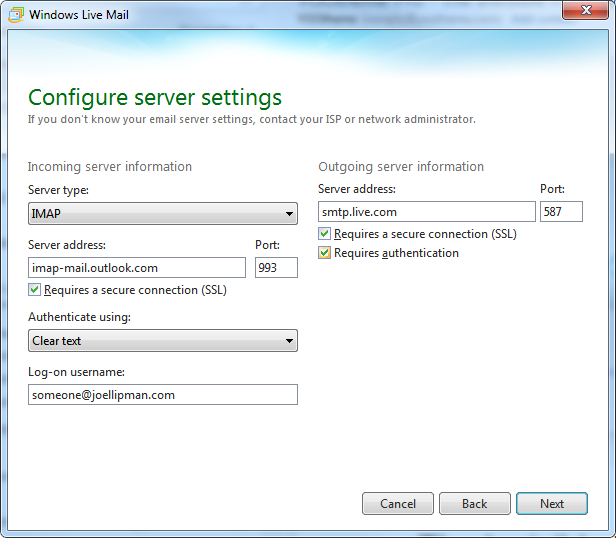
Task: Uncheck outgoing Requires a secure connection (SSL)
Action: pos(325,234)
